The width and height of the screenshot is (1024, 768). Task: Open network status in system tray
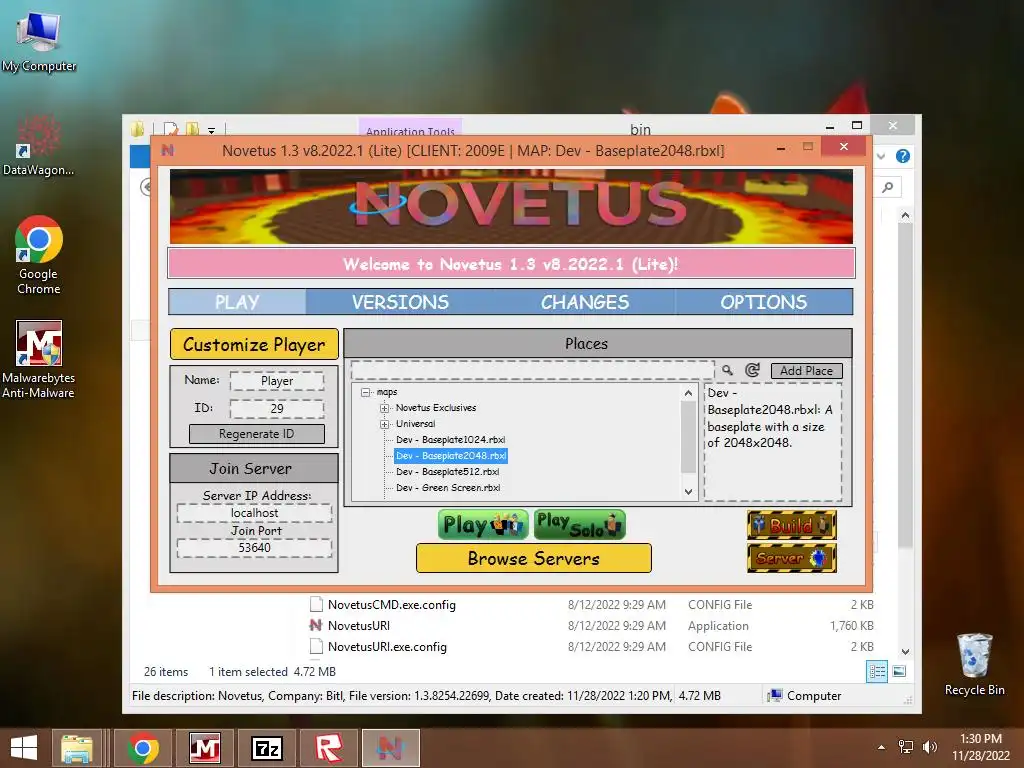[x=906, y=746]
